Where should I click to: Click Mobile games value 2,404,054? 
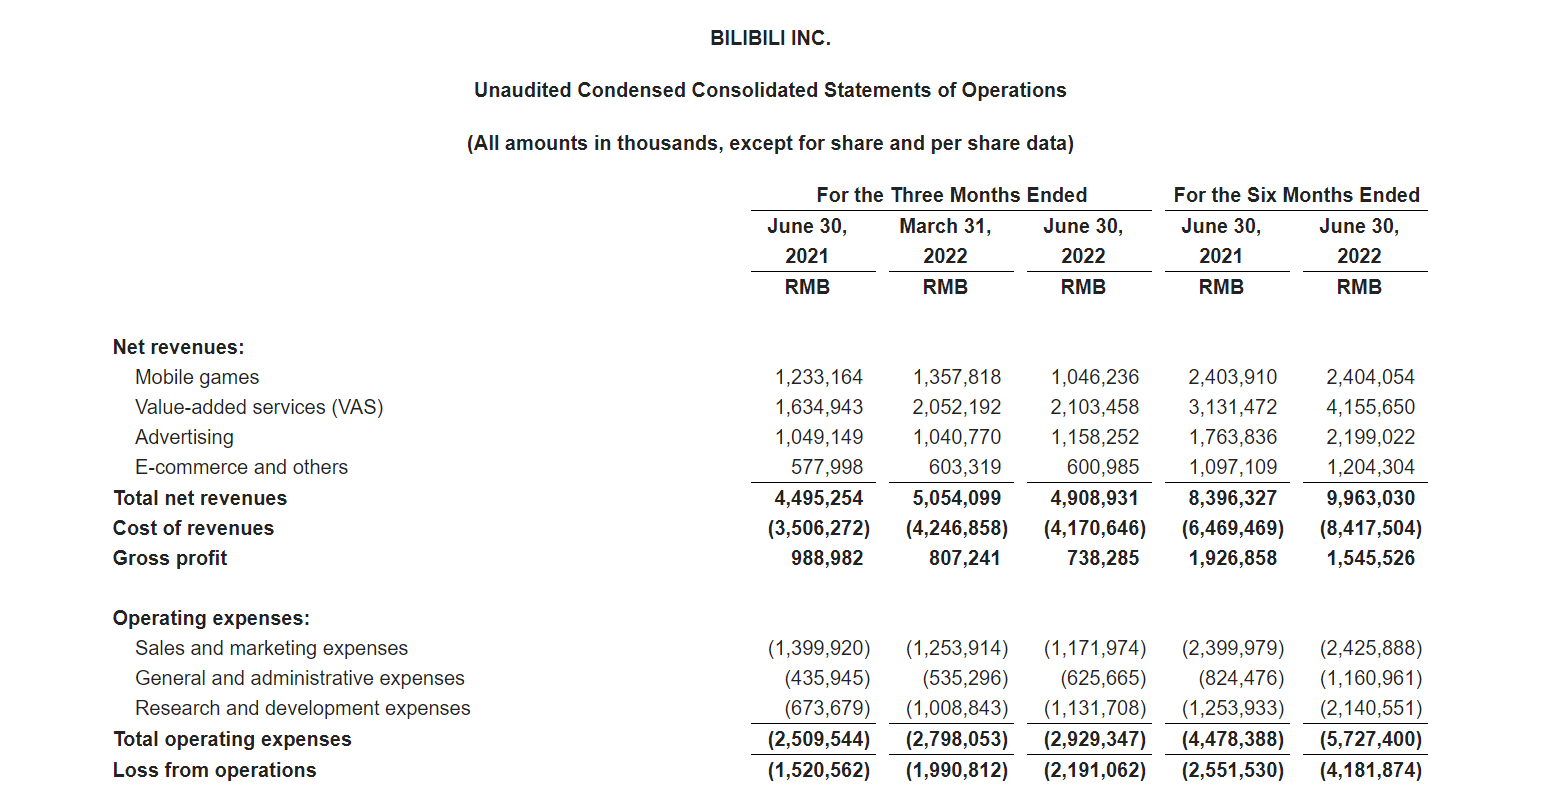1371,377
